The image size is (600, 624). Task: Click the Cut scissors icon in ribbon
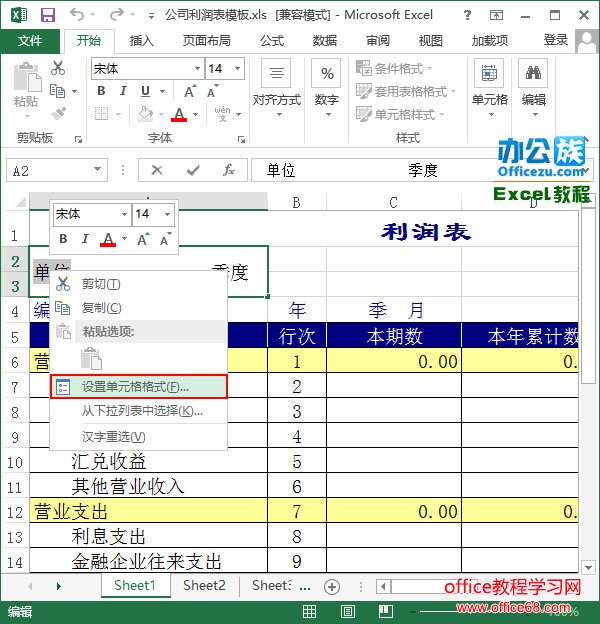point(58,68)
